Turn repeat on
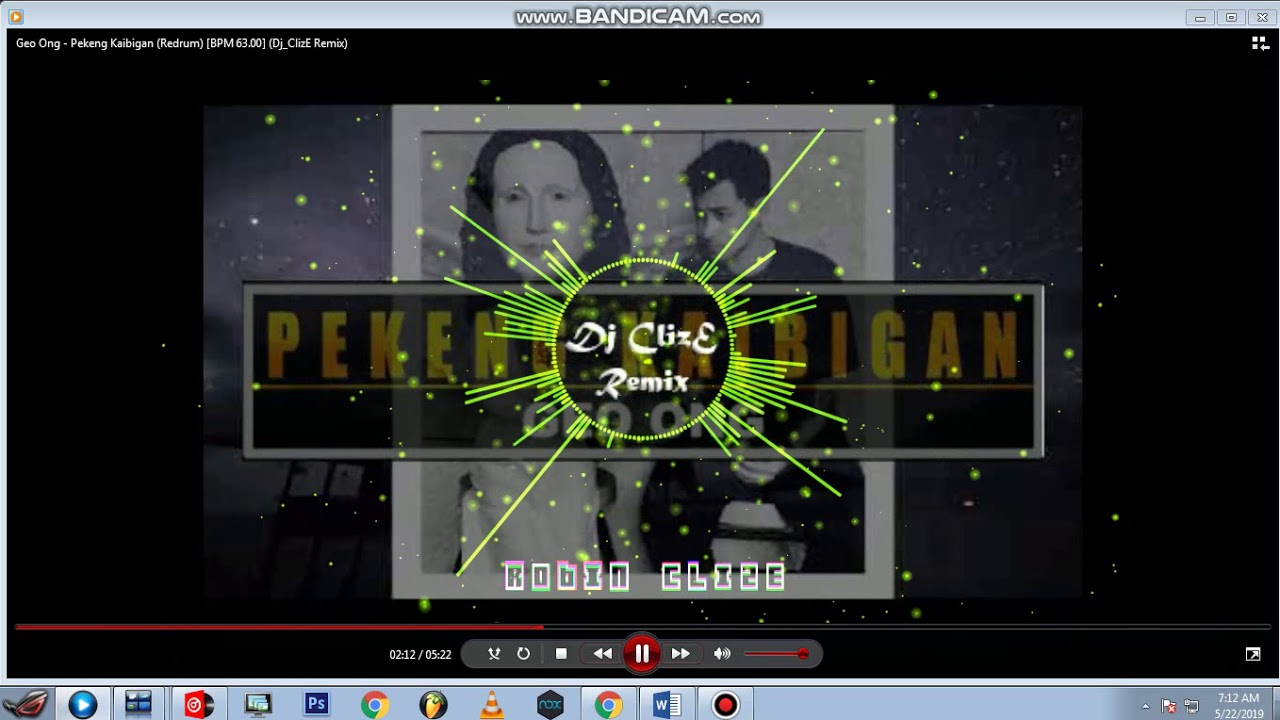Screen dimensions: 1280x720 point(523,654)
